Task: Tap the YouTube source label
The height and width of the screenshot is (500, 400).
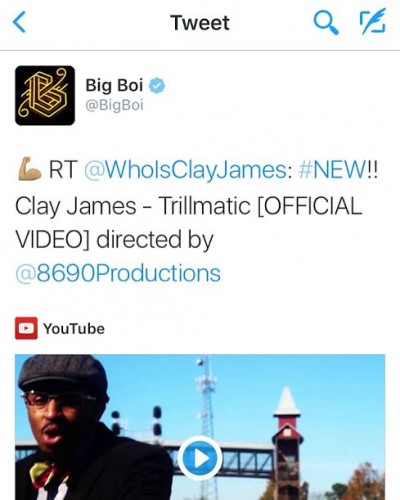Action: 74,329
